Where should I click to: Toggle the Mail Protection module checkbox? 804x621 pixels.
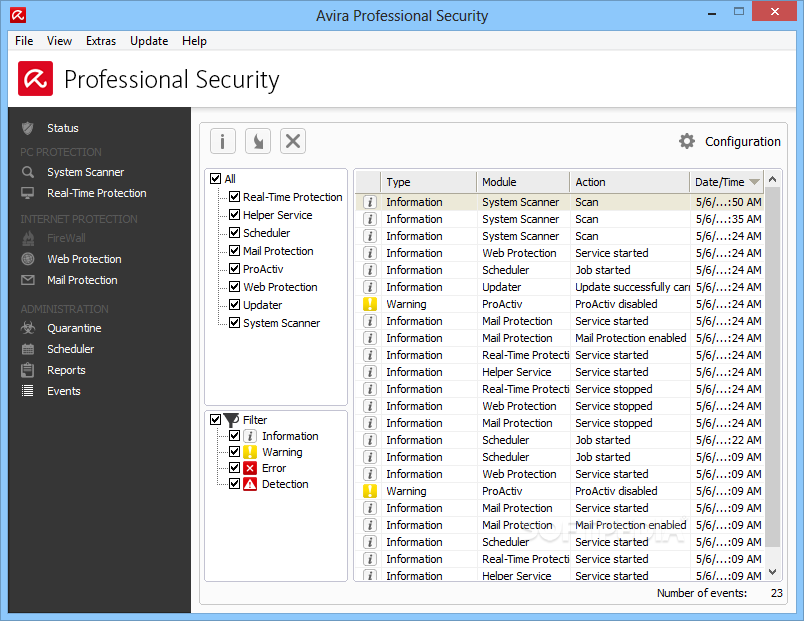[x=234, y=251]
